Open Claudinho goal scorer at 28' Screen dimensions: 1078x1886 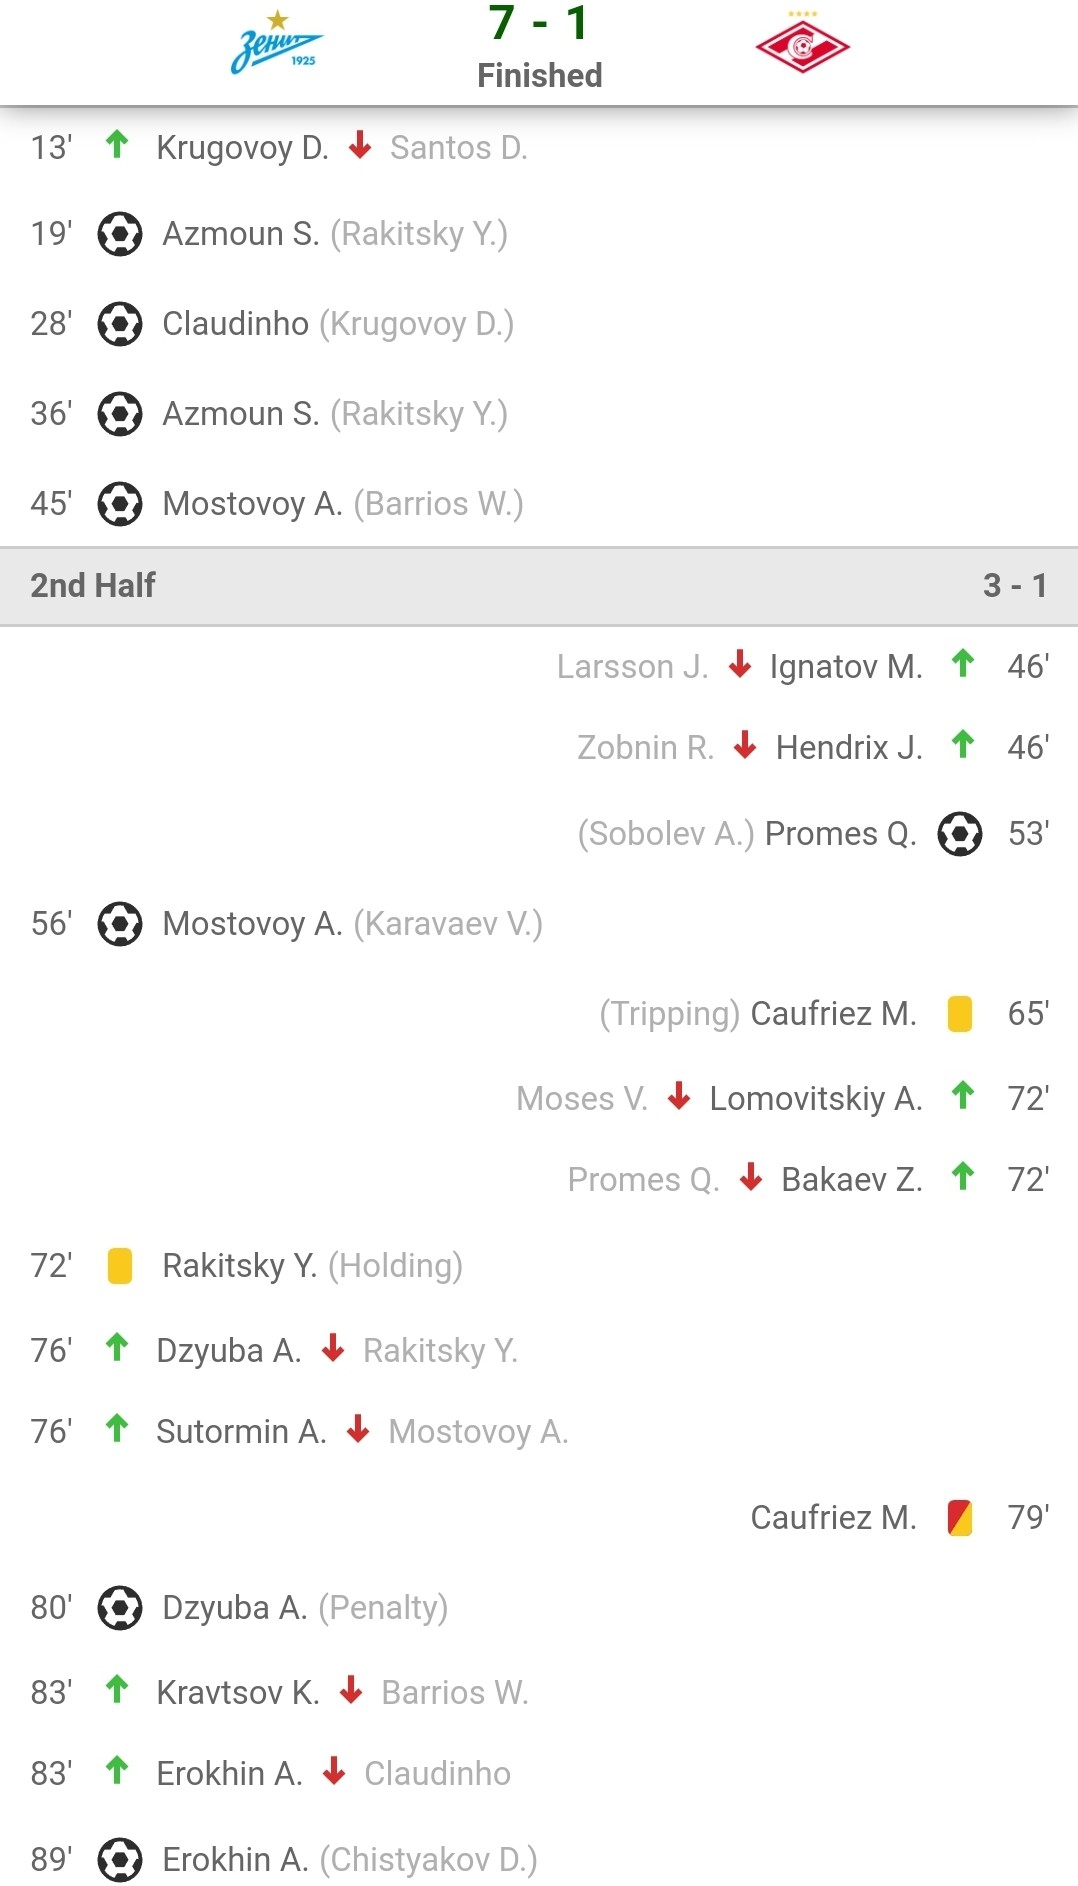(235, 324)
